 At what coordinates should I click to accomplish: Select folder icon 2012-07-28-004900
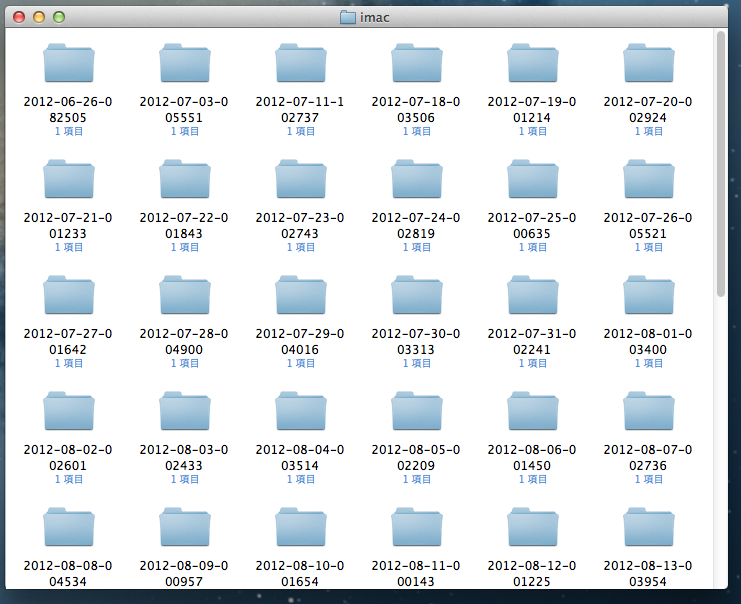(x=184, y=295)
